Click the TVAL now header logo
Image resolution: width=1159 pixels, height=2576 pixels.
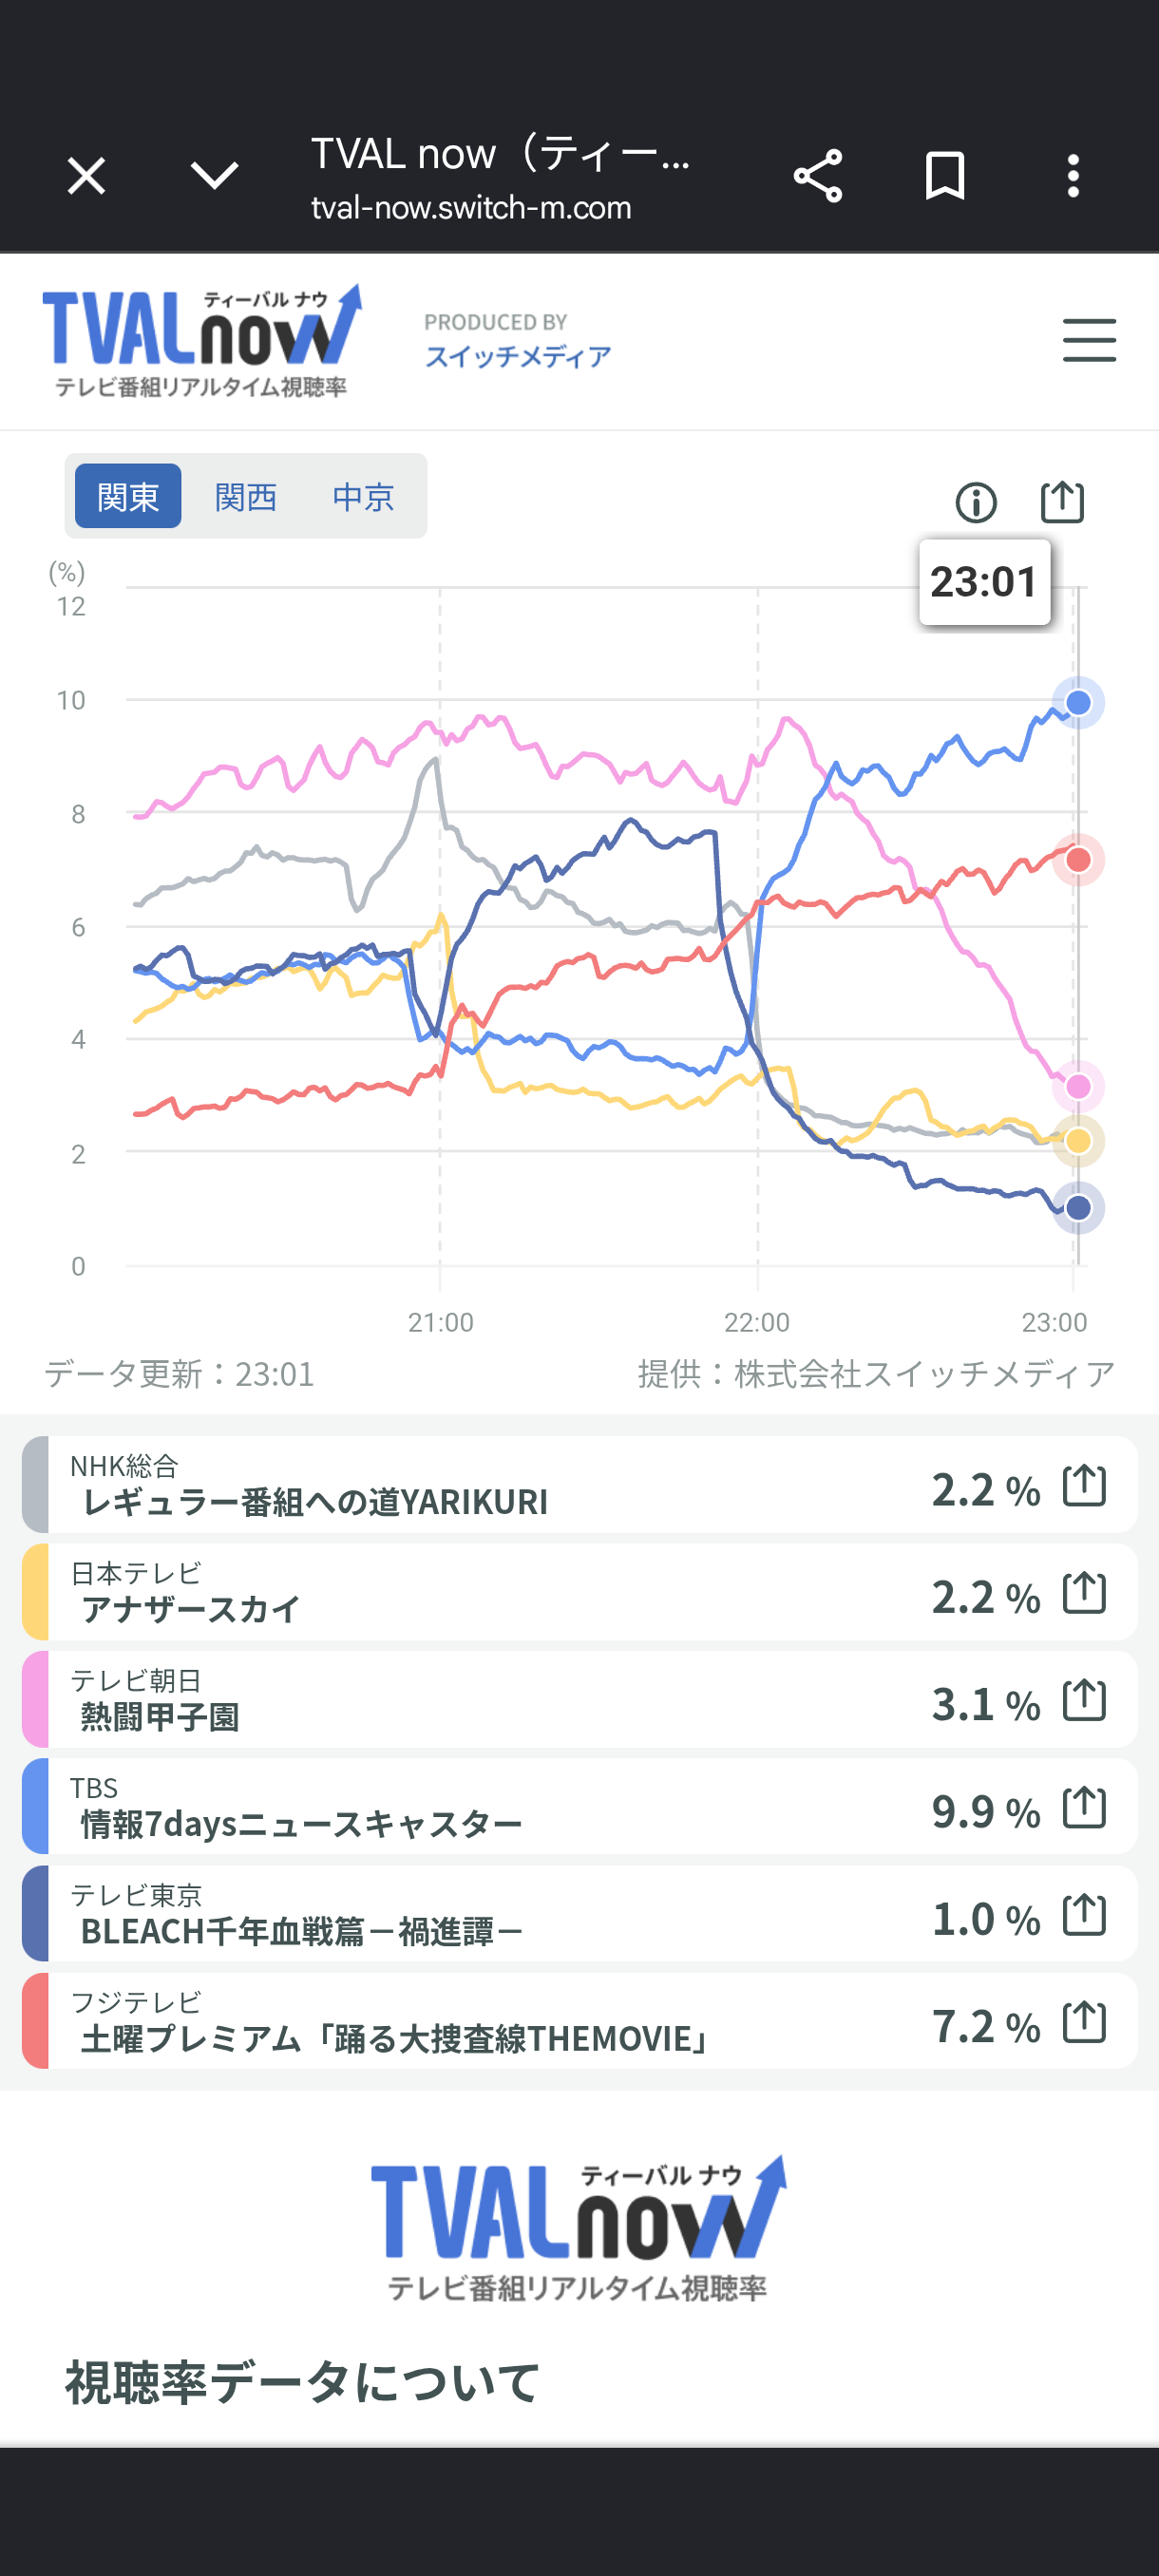click(x=201, y=340)
